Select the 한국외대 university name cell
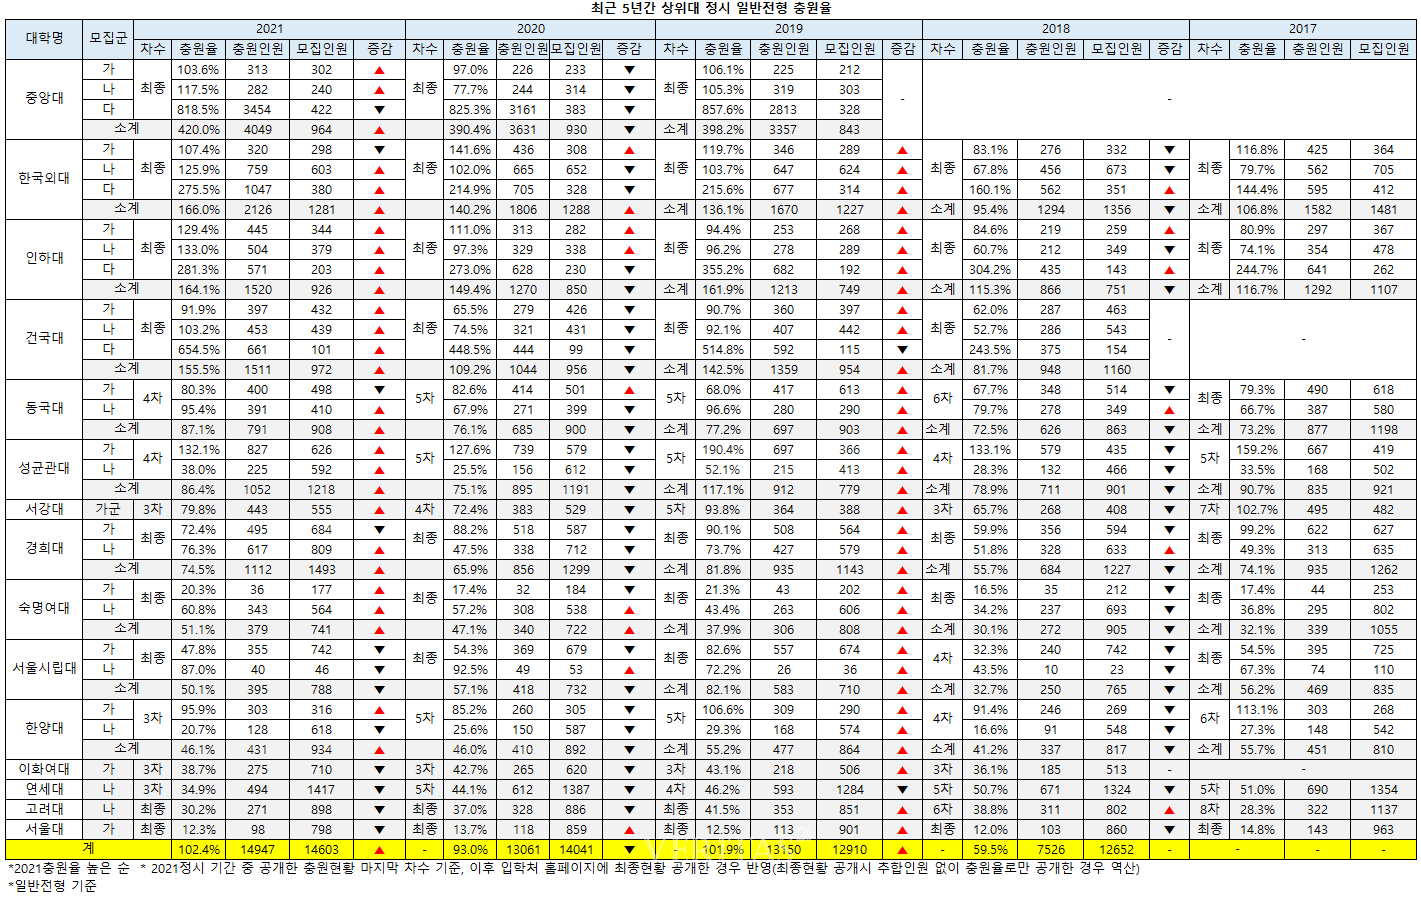 (x=44, y=178)
